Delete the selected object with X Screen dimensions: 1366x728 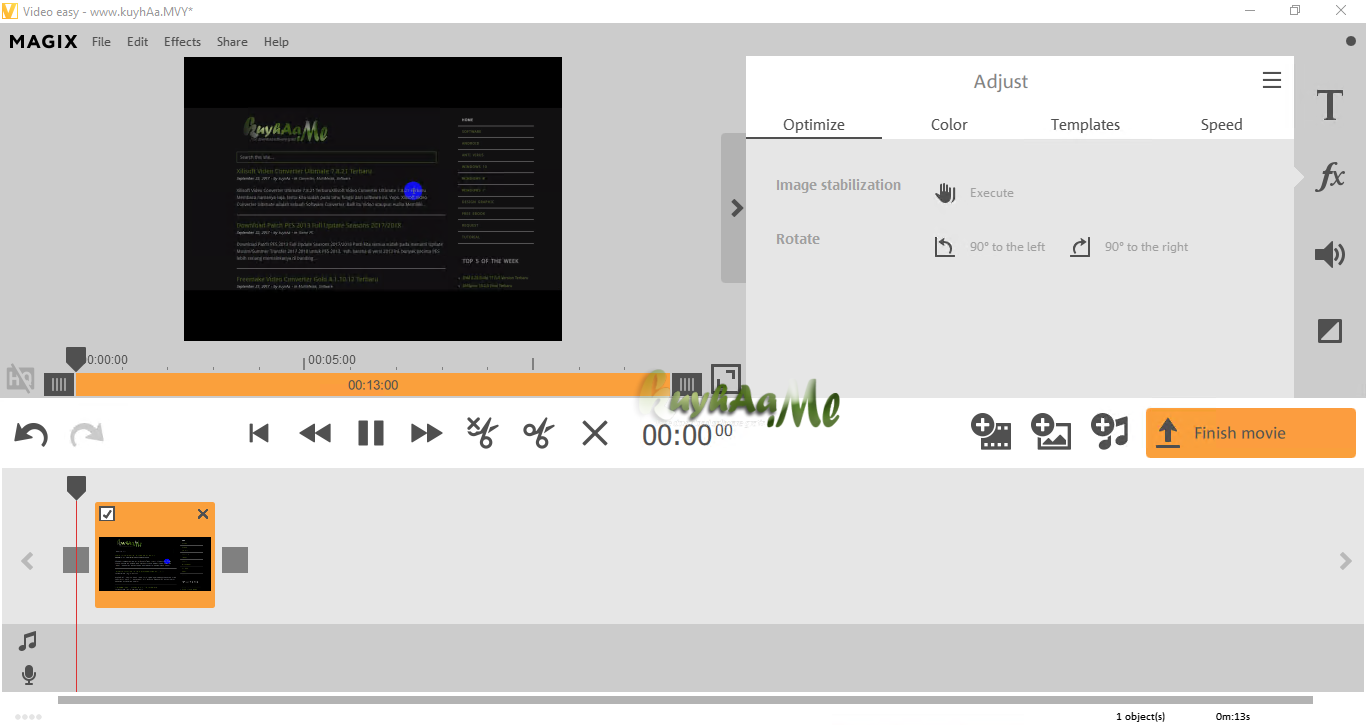coord(595,433)
